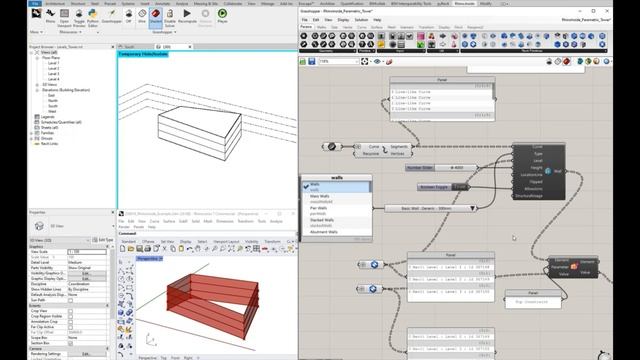Click the pink colour swatch param icon
The width and height of the screenshot is (640, 360).
click(420, 36)
